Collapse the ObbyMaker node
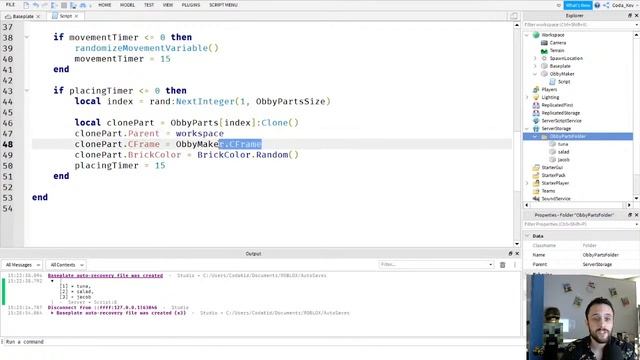This screenshot has width=640, height=360. tap(535, 74)
